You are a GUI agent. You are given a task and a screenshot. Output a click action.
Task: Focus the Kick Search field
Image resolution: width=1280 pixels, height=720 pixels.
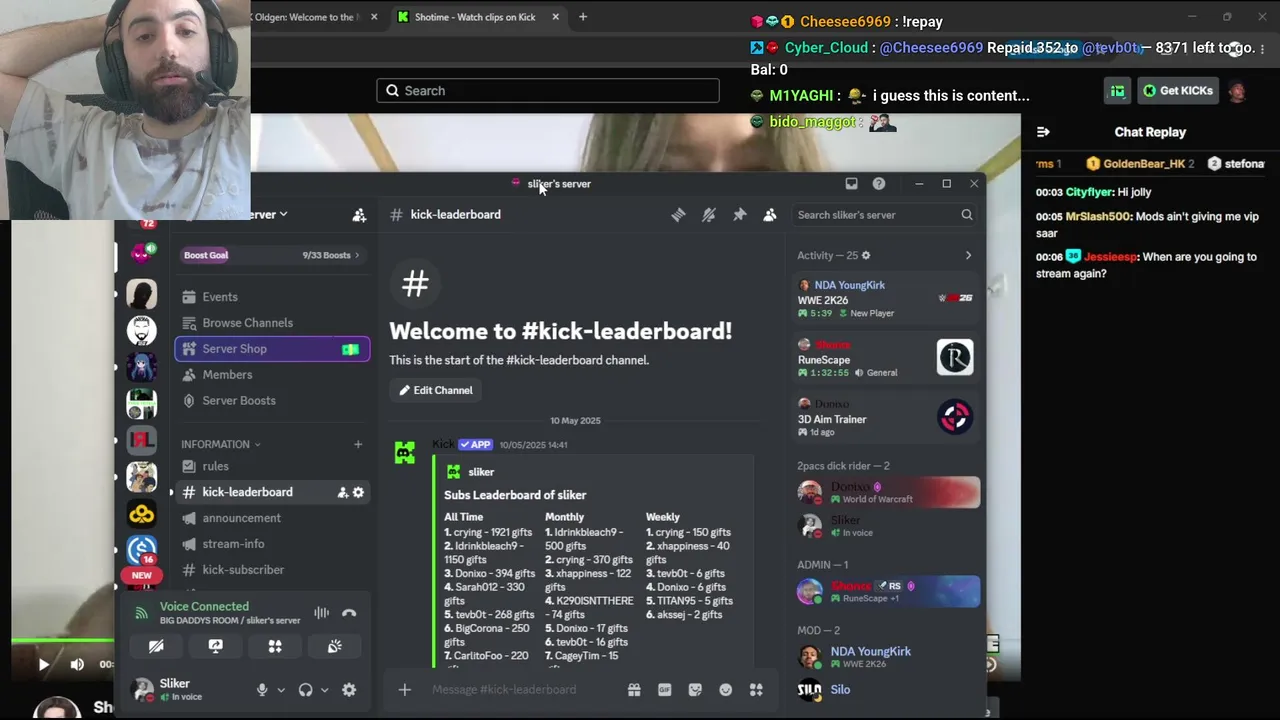pos(548,91)
